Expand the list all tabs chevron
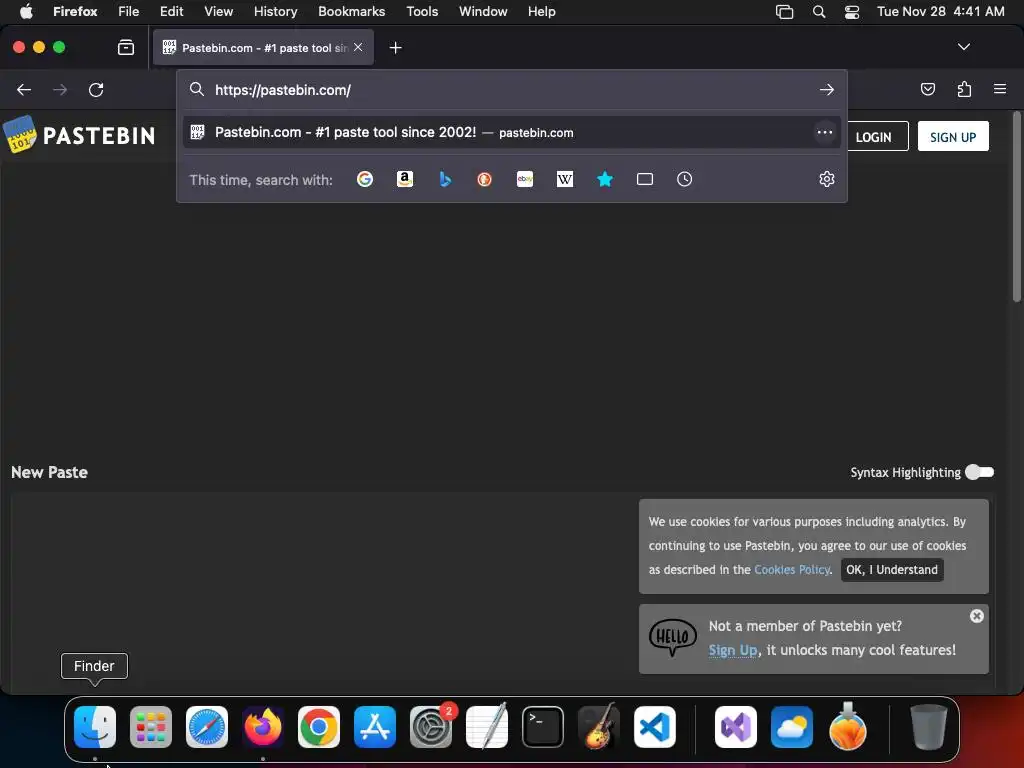The image size is (1024, 768). pos(963,47)
